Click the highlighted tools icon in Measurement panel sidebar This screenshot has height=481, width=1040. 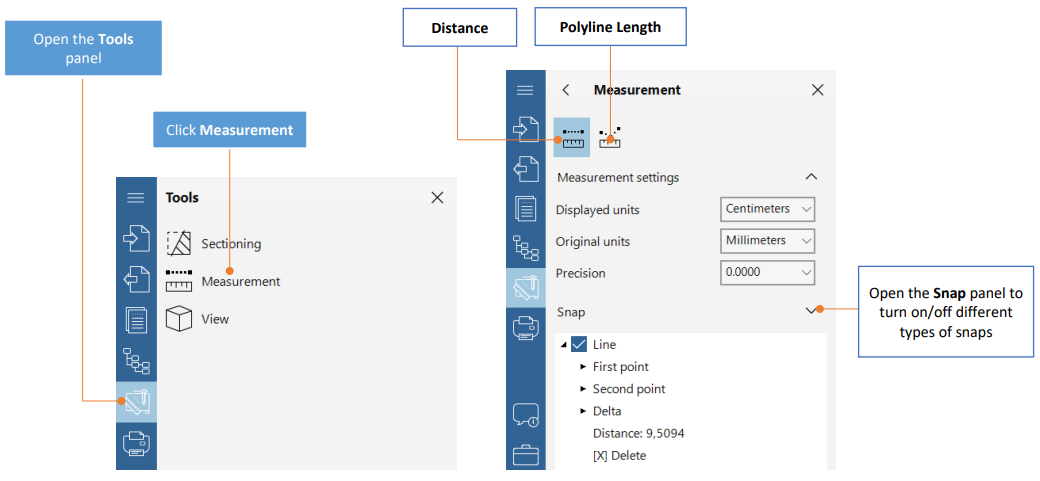coord(525,288)
